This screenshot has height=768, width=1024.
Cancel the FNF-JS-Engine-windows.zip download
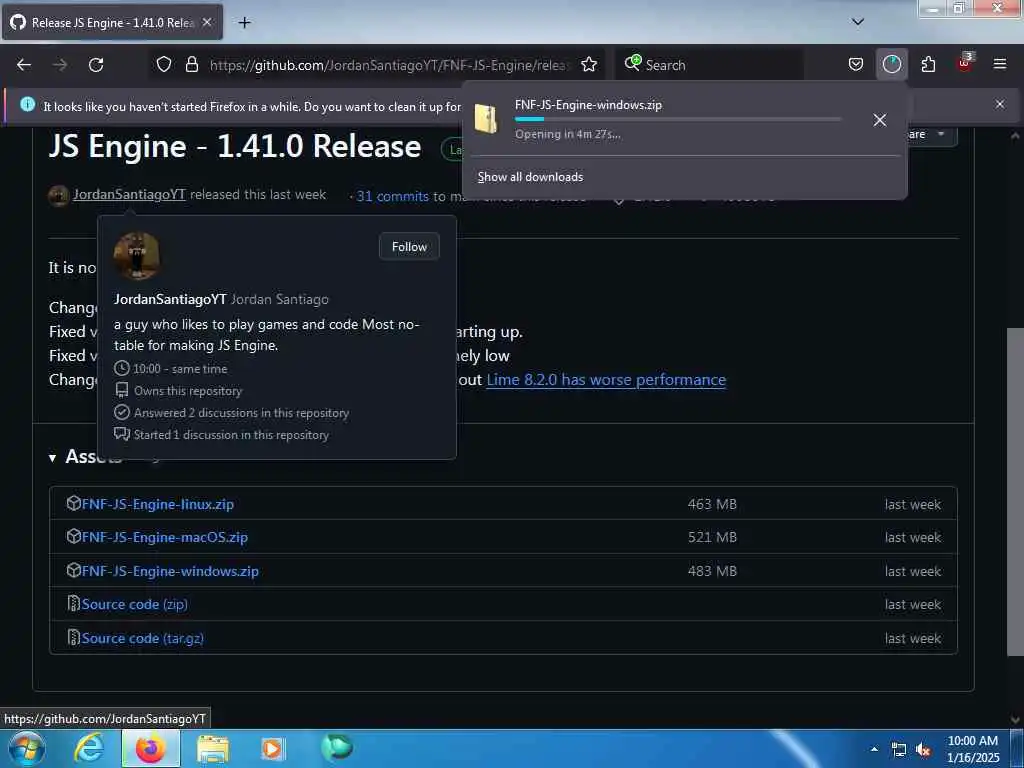coord(880,120)
